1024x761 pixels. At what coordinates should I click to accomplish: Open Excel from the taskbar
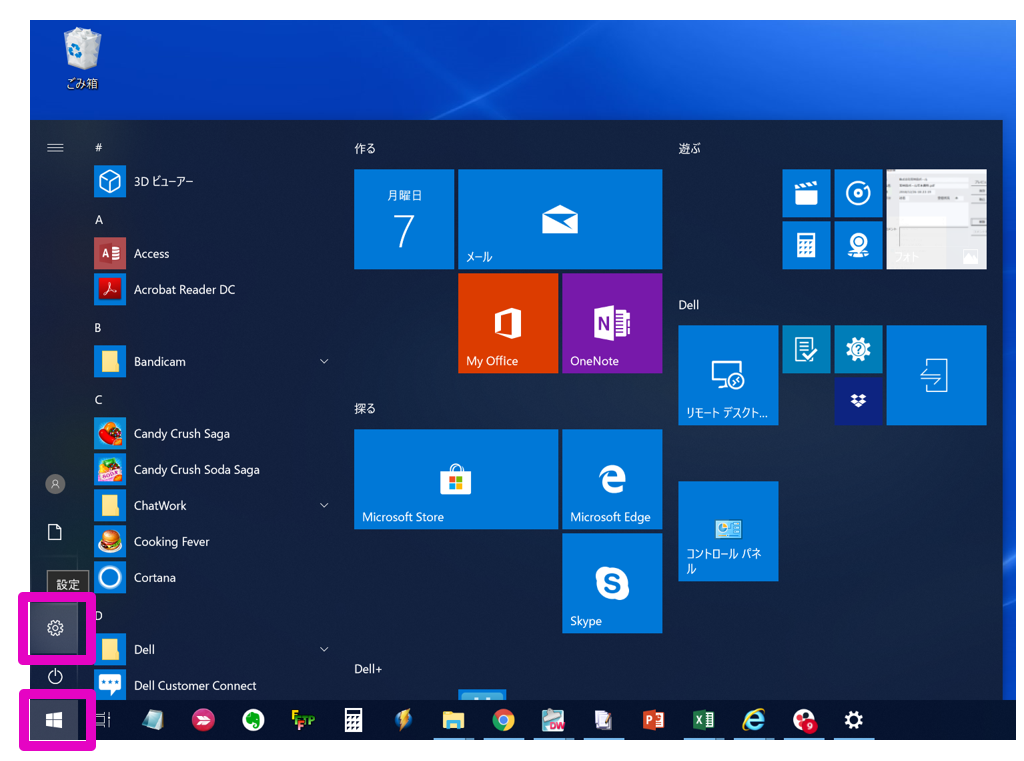tap(703, 720)
